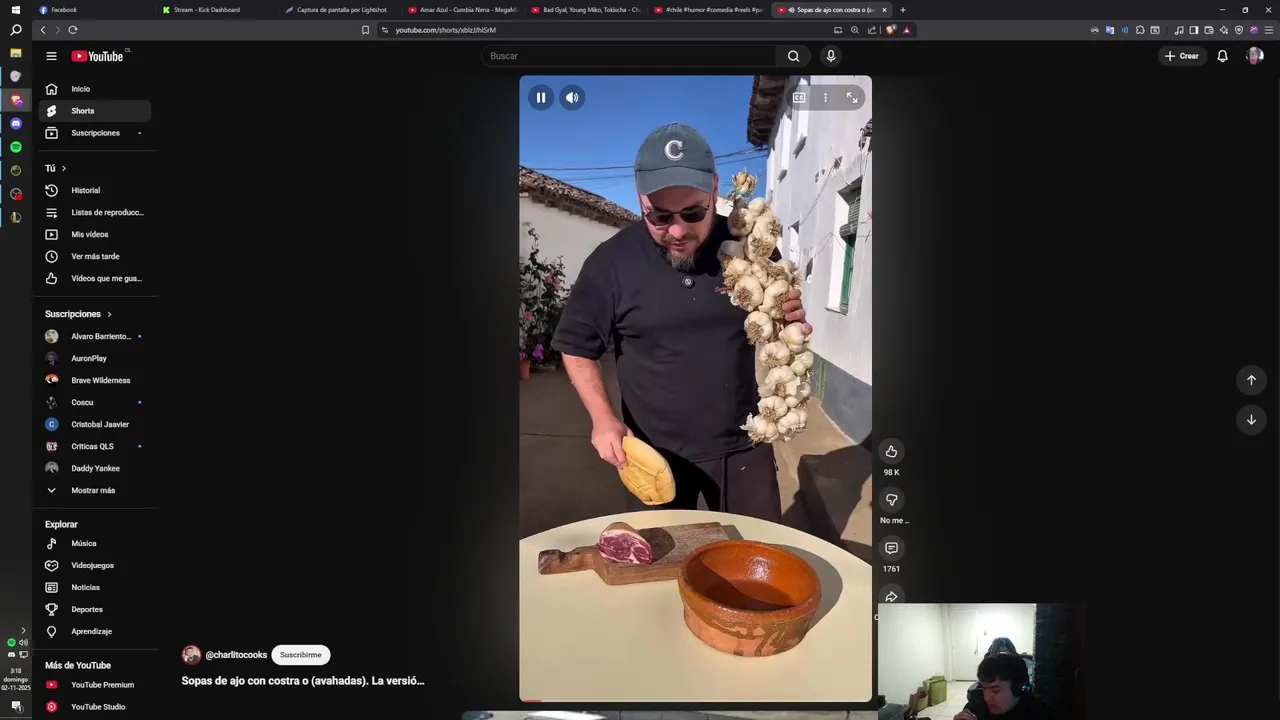Viewport: 1280px width, 720px height.
Task: Go to Inicio in the sidebar
Action: click(x=94, y=89)
